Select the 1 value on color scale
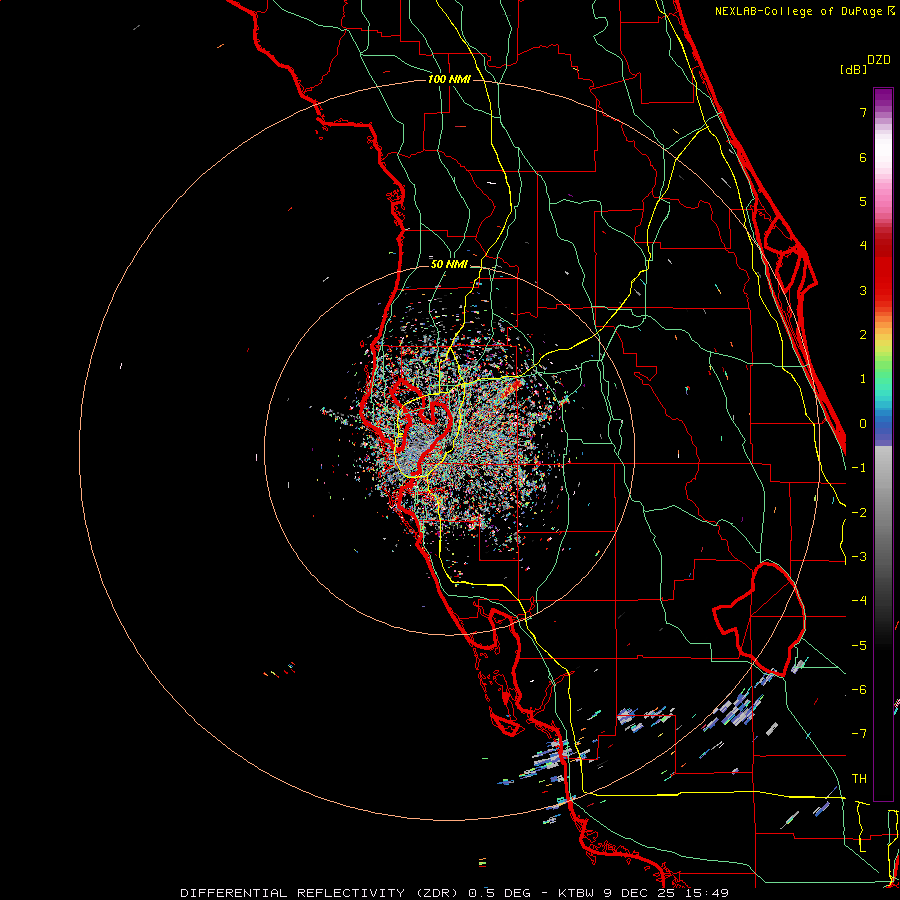Viewport: 900px width, 900px height. (863, 379)
